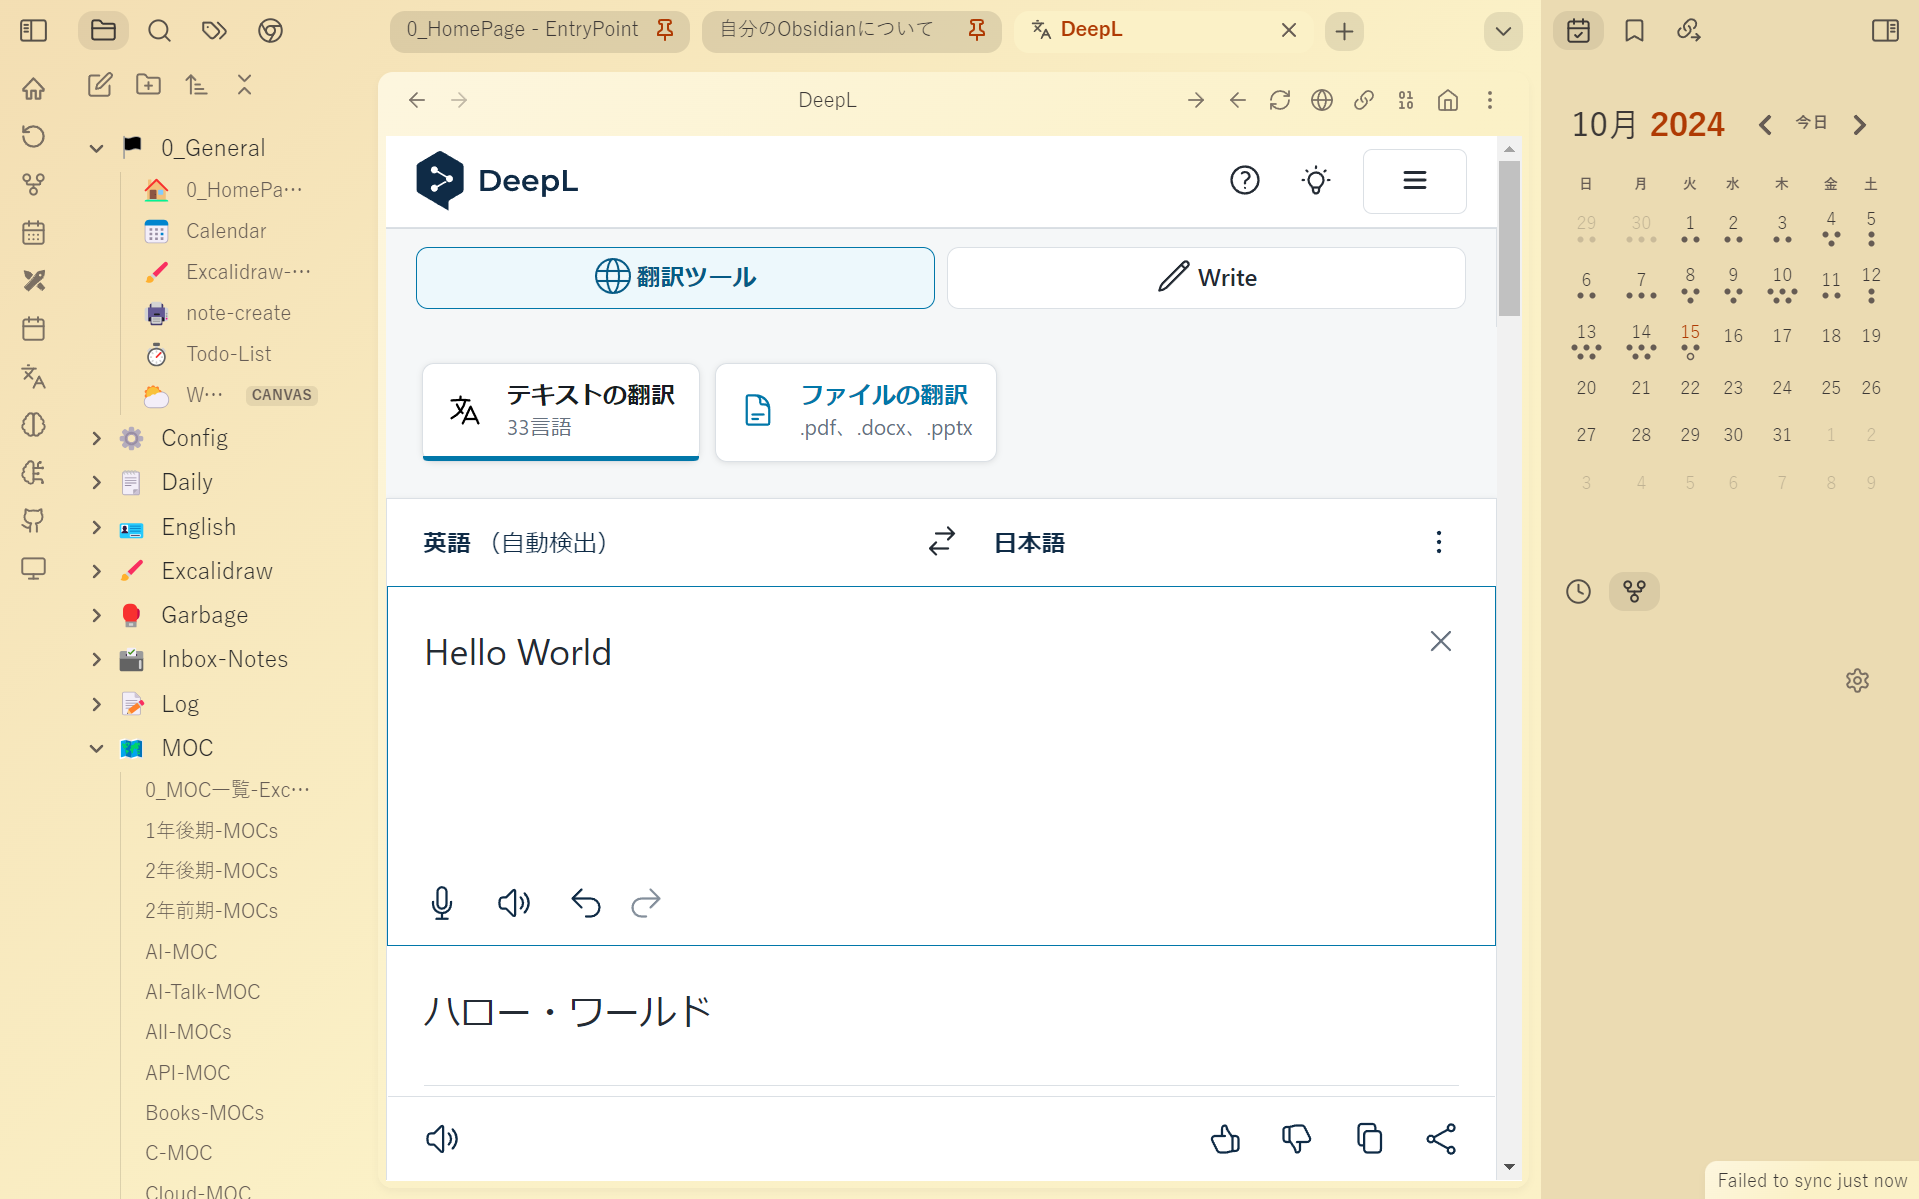1919x1199 pixels.
Task: Open the DeepL hamburger menu
Action: coord(1414,181)
